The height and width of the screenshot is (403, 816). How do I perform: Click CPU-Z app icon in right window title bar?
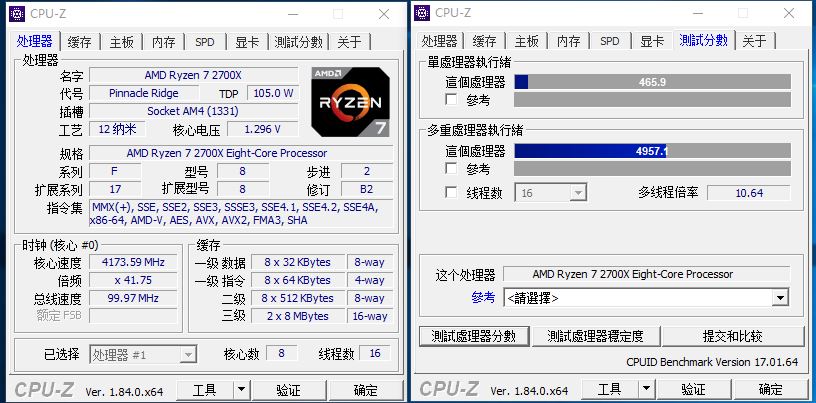coord(422,14)
